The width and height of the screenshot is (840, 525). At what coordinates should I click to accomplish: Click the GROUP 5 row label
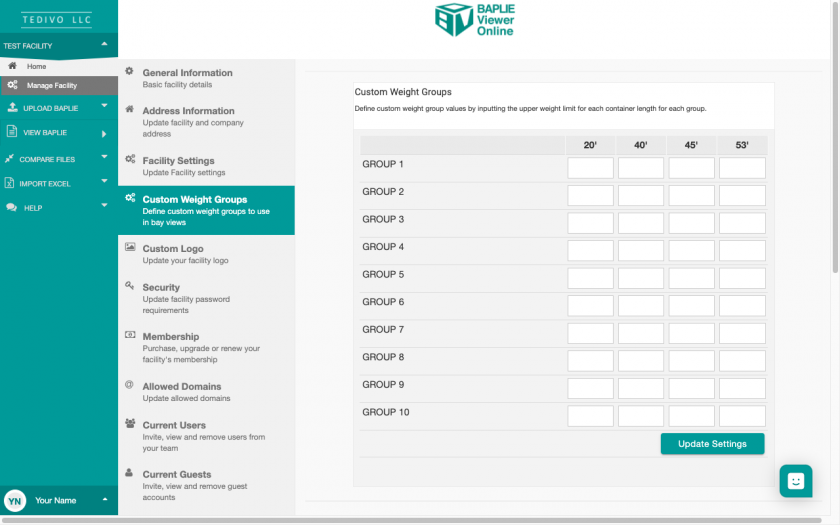coord(383,274)
